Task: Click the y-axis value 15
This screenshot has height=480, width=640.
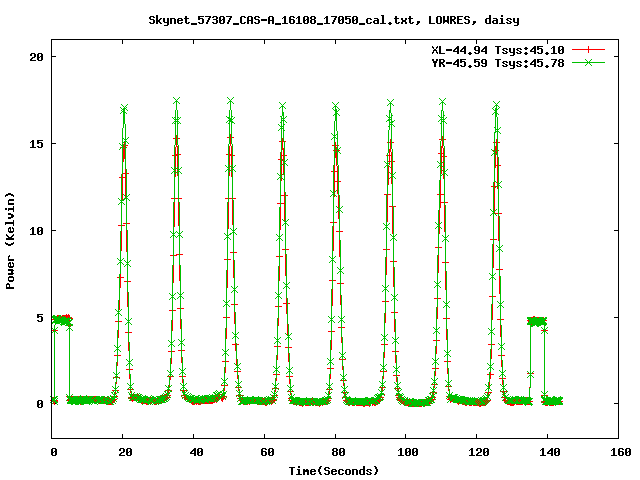Action: [36, 144]
